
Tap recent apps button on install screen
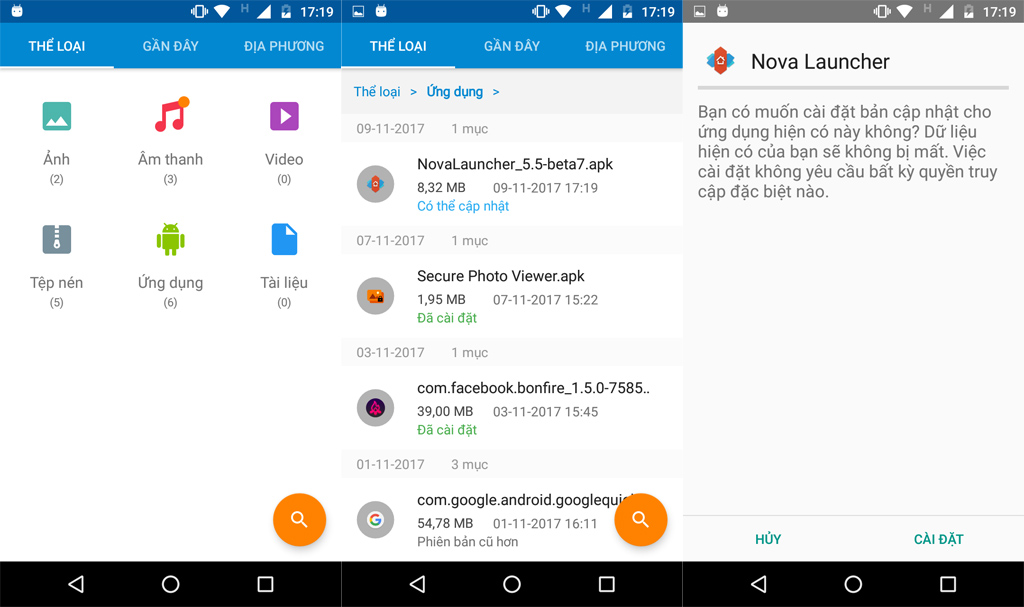pos(948,583)
